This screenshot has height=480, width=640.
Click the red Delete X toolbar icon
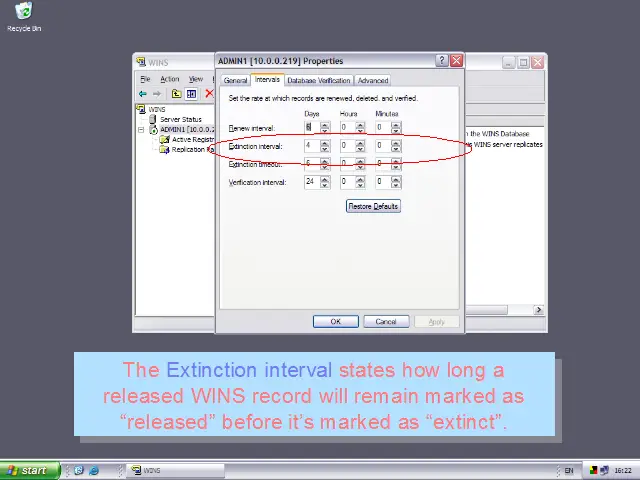tap(209, 93)
